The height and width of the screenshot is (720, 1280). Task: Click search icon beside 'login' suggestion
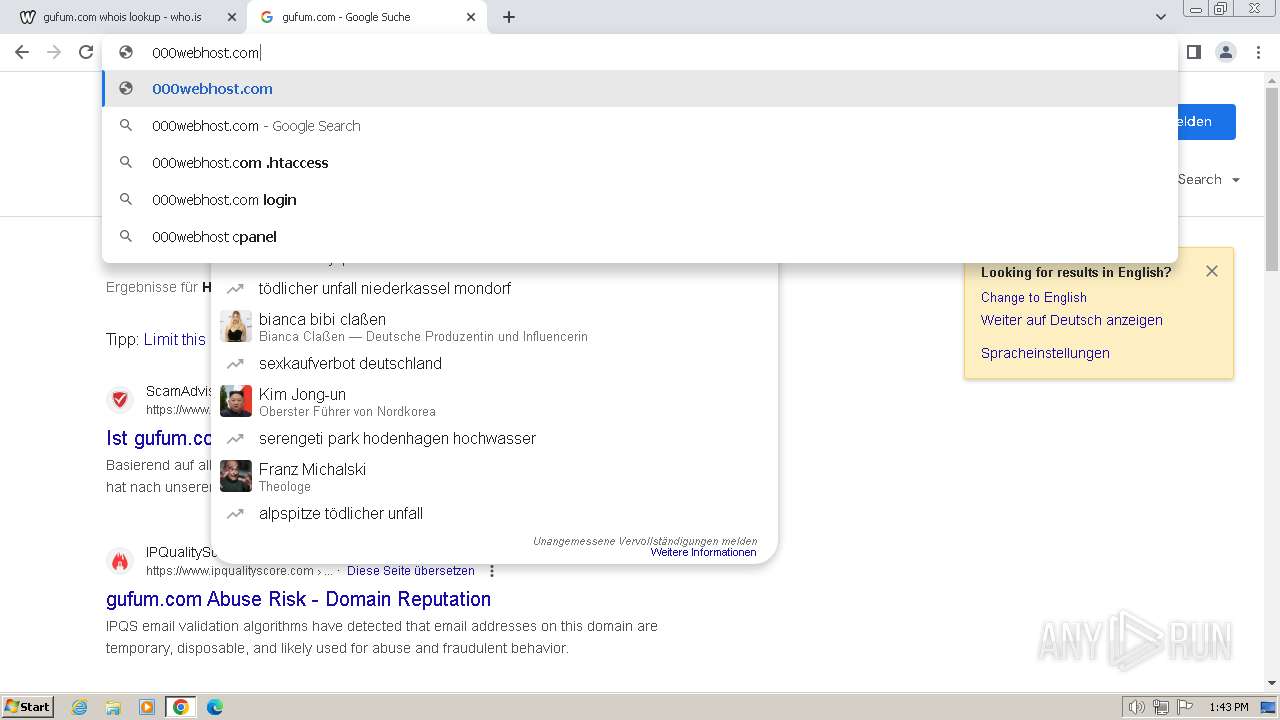click(x=126, y=200)
